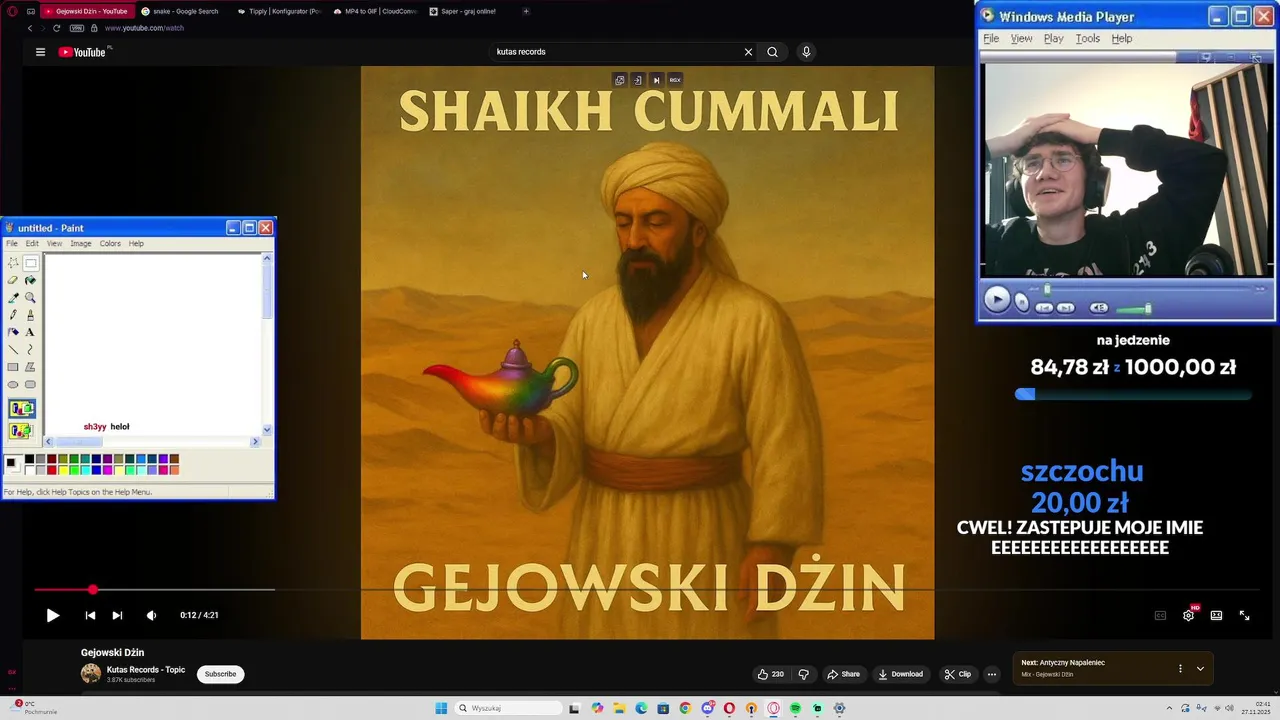
Task: Enable transparent selection option in Paint
Action: click(x=21, y=431)
